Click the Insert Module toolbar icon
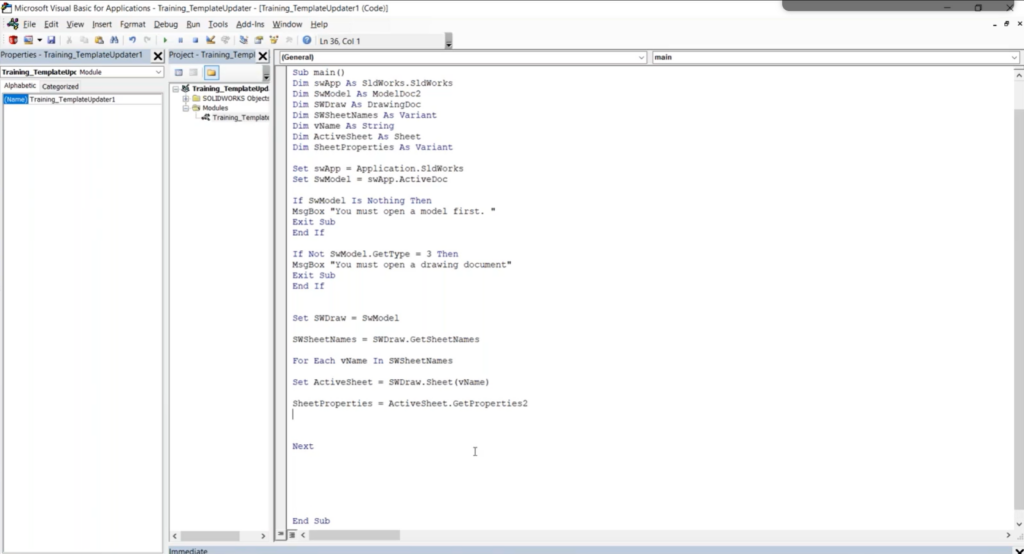 (x=28, y=41)
